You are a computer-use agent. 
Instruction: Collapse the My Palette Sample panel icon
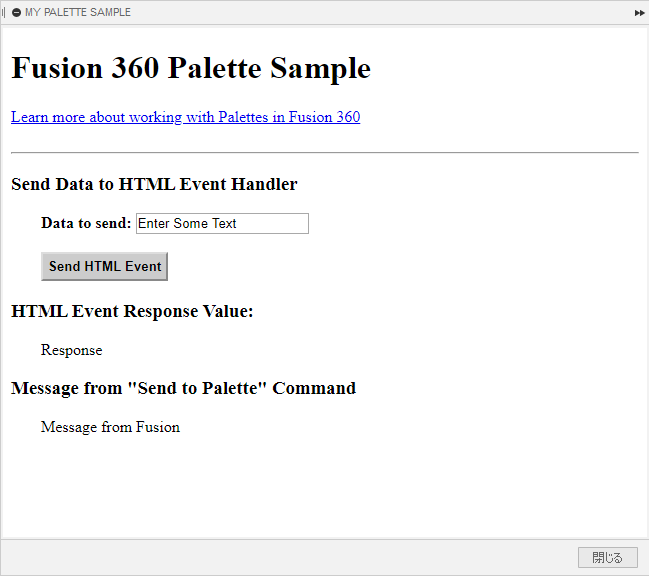(17, 13)
